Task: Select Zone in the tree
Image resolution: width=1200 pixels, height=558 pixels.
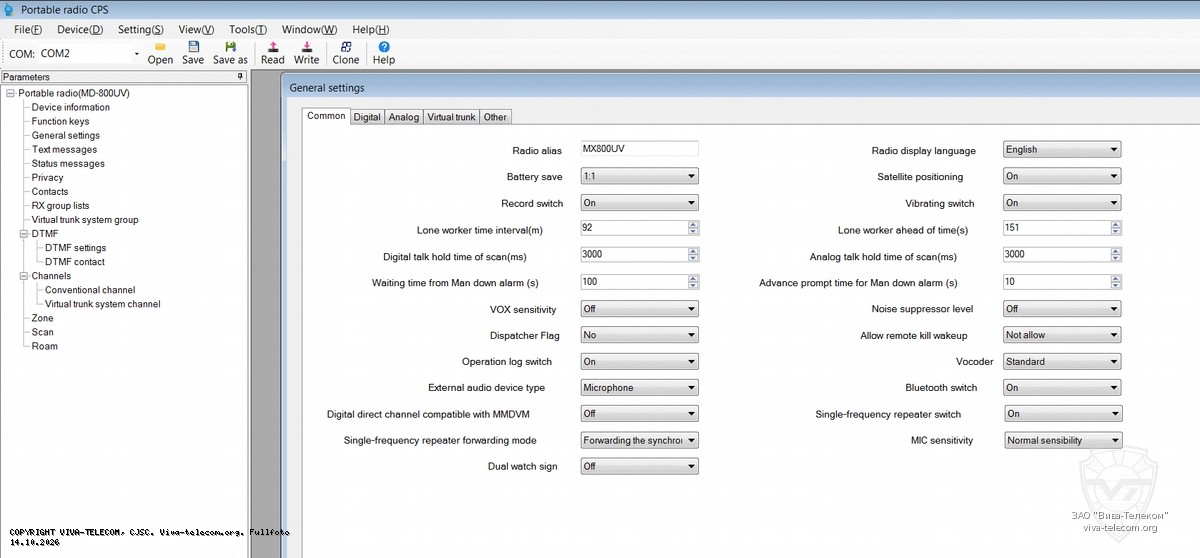Action: tap(42, 318)
